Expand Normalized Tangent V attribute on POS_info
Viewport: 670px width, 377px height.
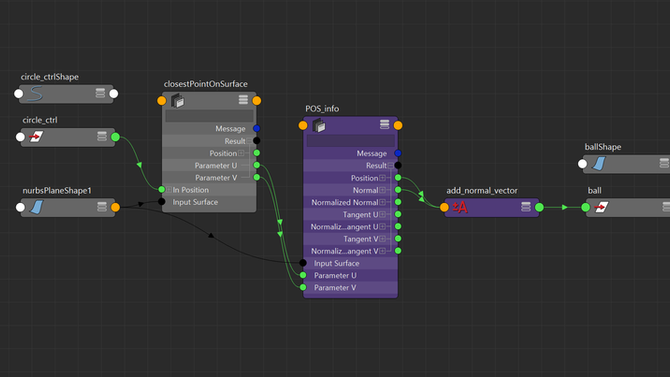pyautogui.click(x=382, y=251)
